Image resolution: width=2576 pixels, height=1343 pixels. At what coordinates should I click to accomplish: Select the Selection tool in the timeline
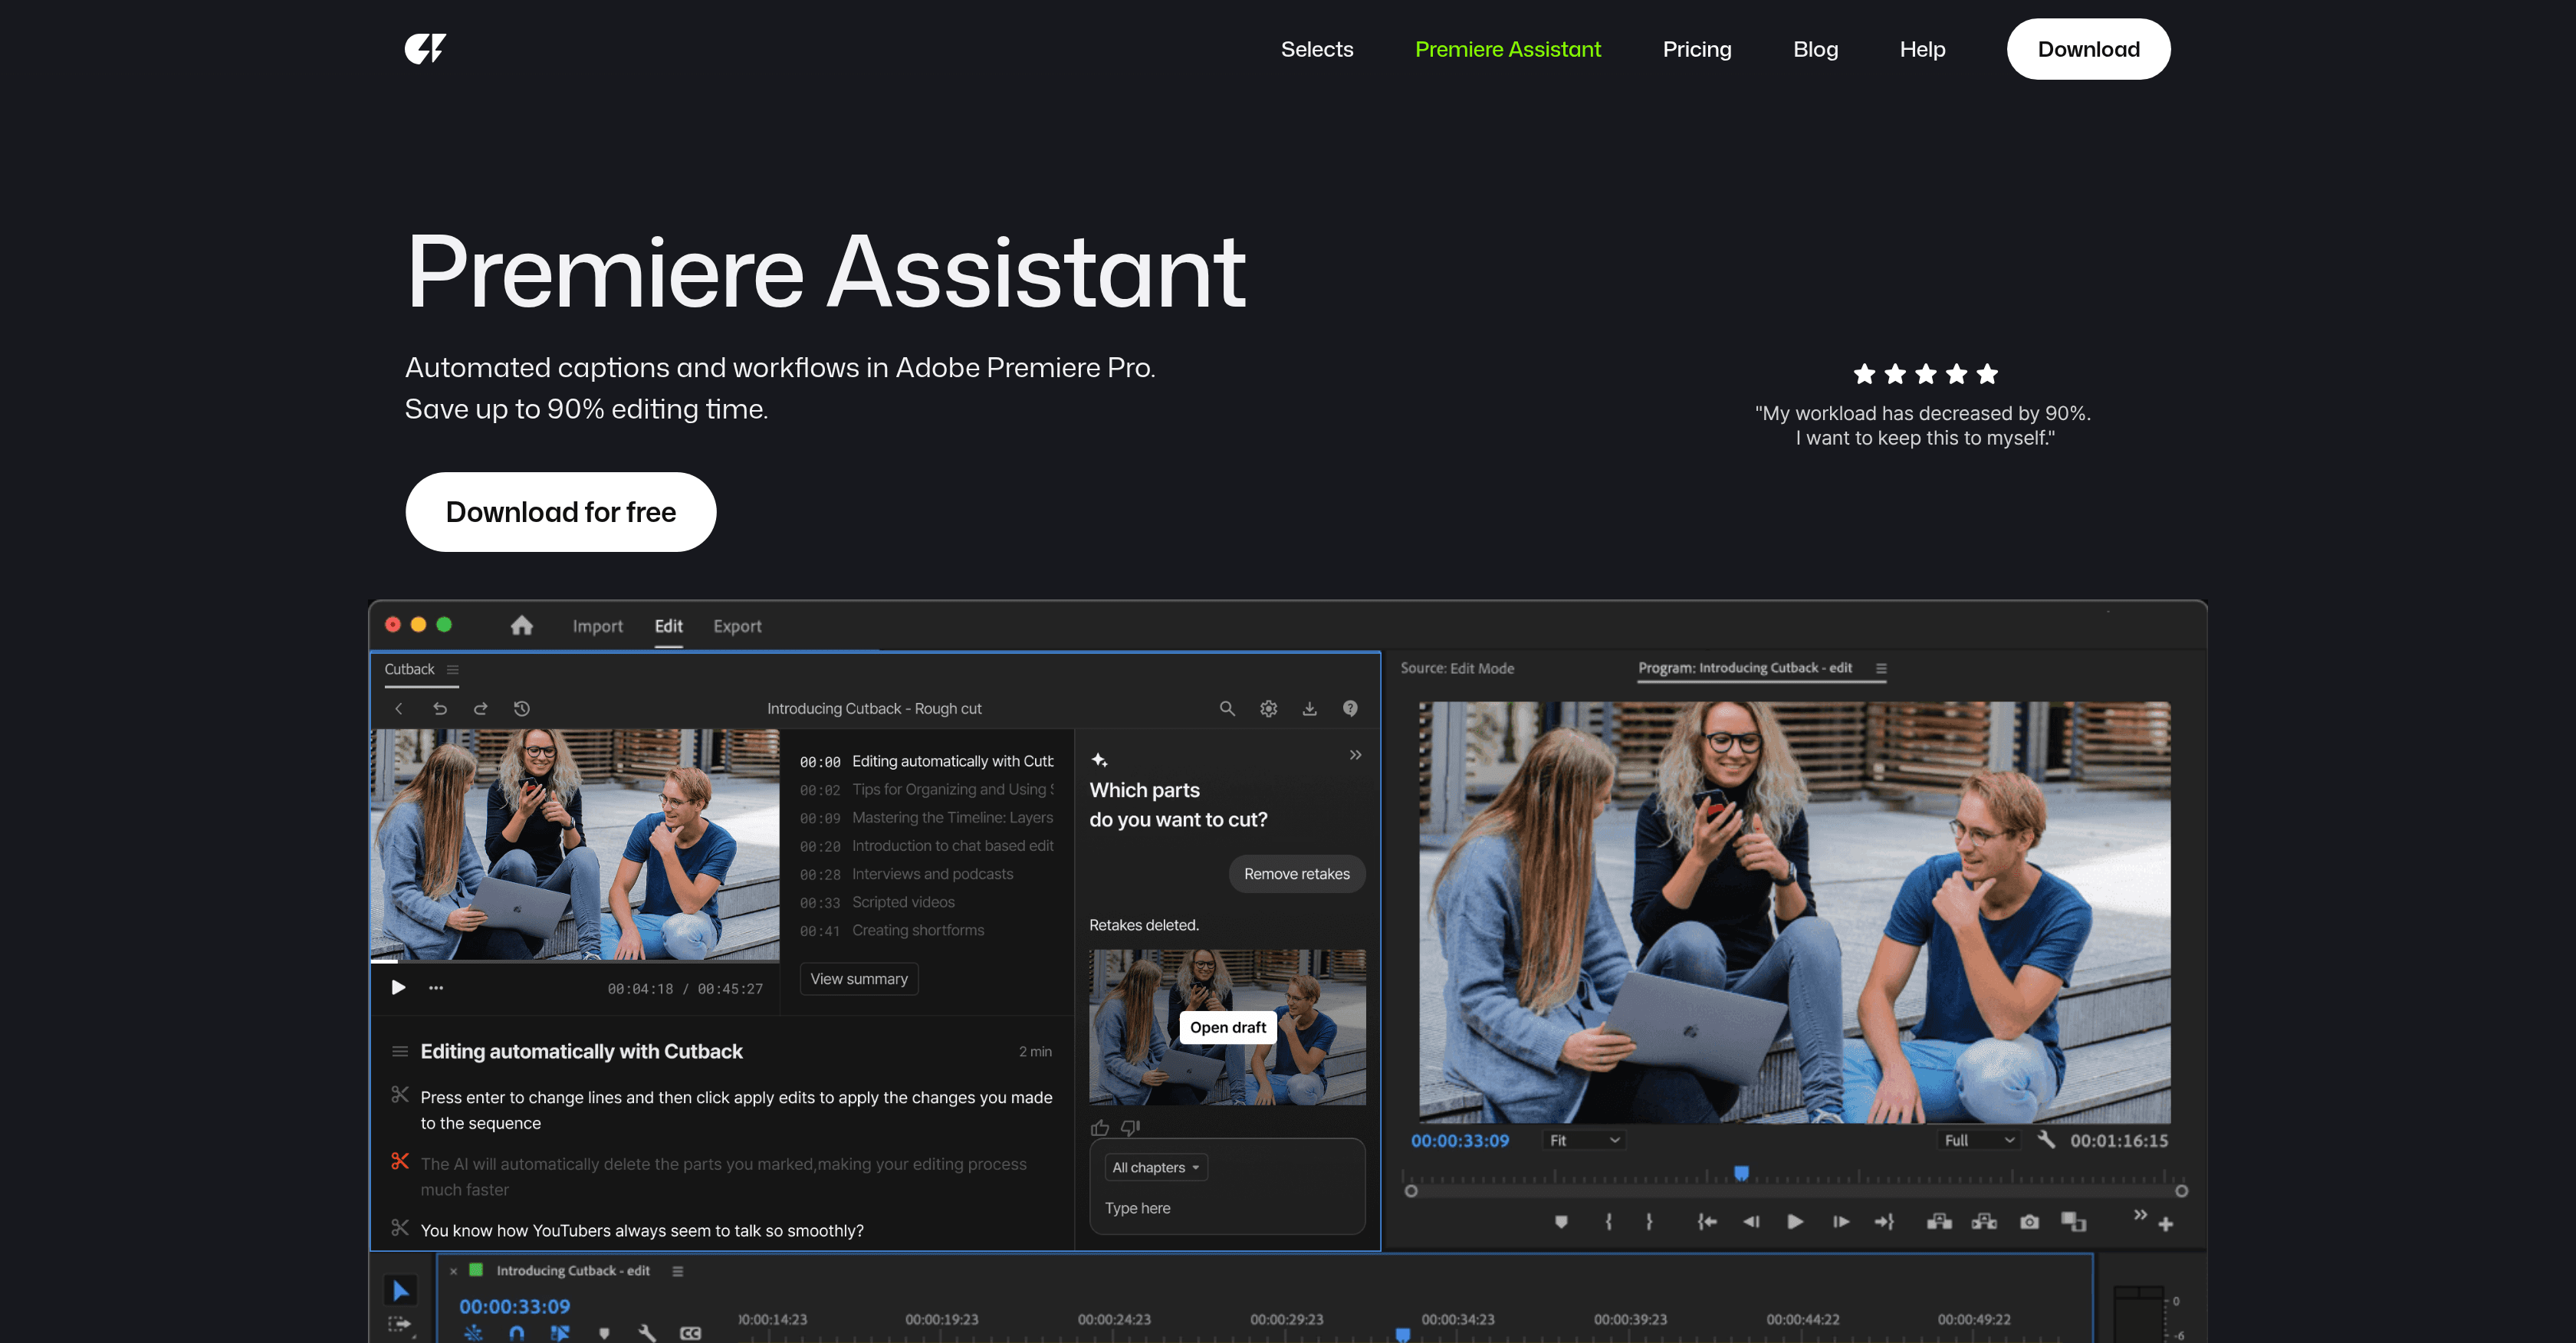click(402, 1290)
